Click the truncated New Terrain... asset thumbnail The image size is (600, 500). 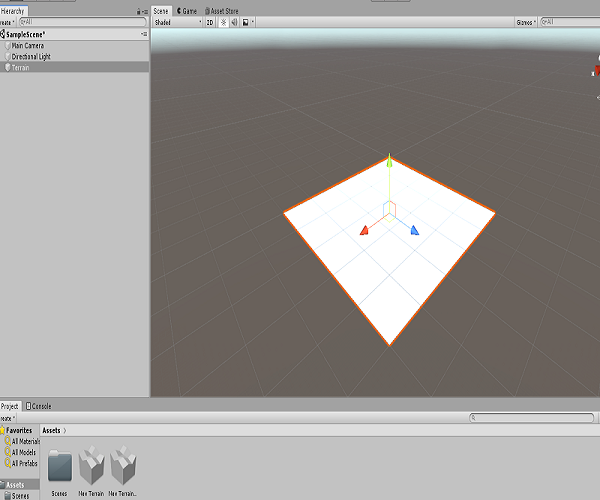pos(123,465)
